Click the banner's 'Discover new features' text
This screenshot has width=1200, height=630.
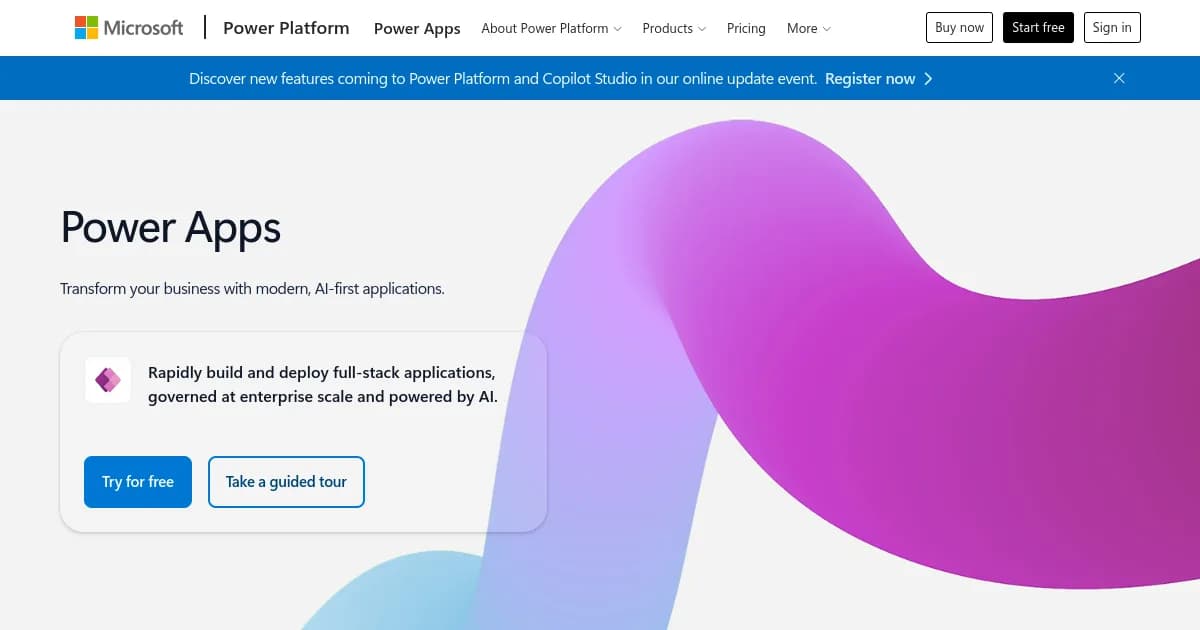[x=503, y=78]
